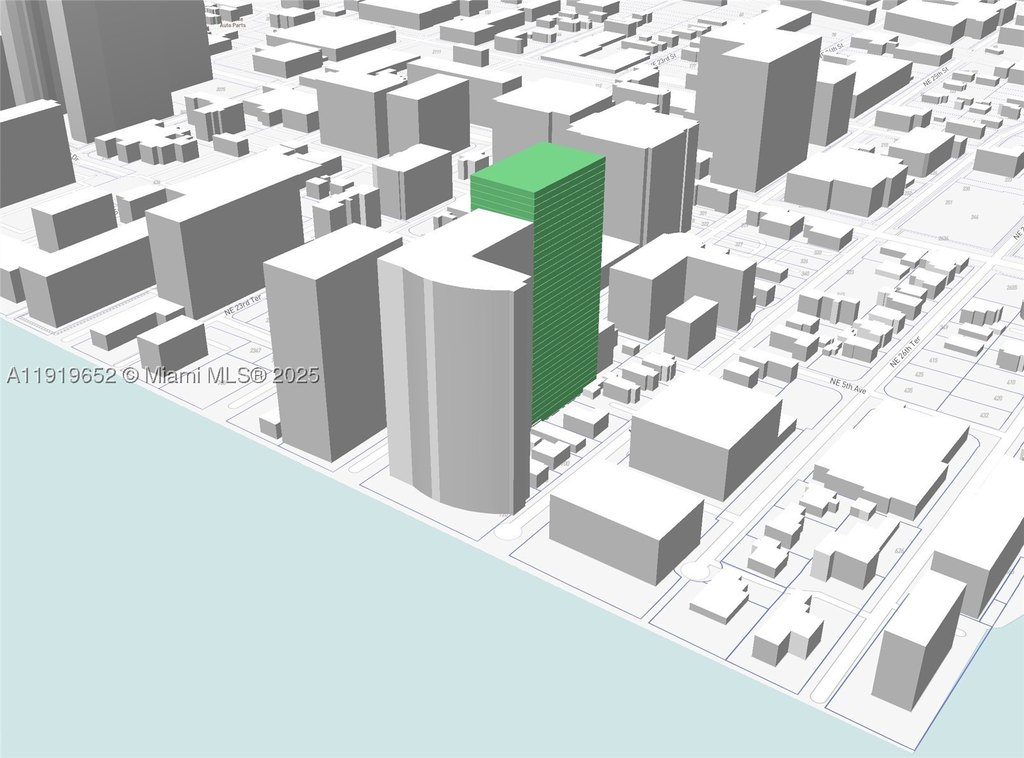Select the curved-front gray tower on the waterfront

(x=457, y=366)
